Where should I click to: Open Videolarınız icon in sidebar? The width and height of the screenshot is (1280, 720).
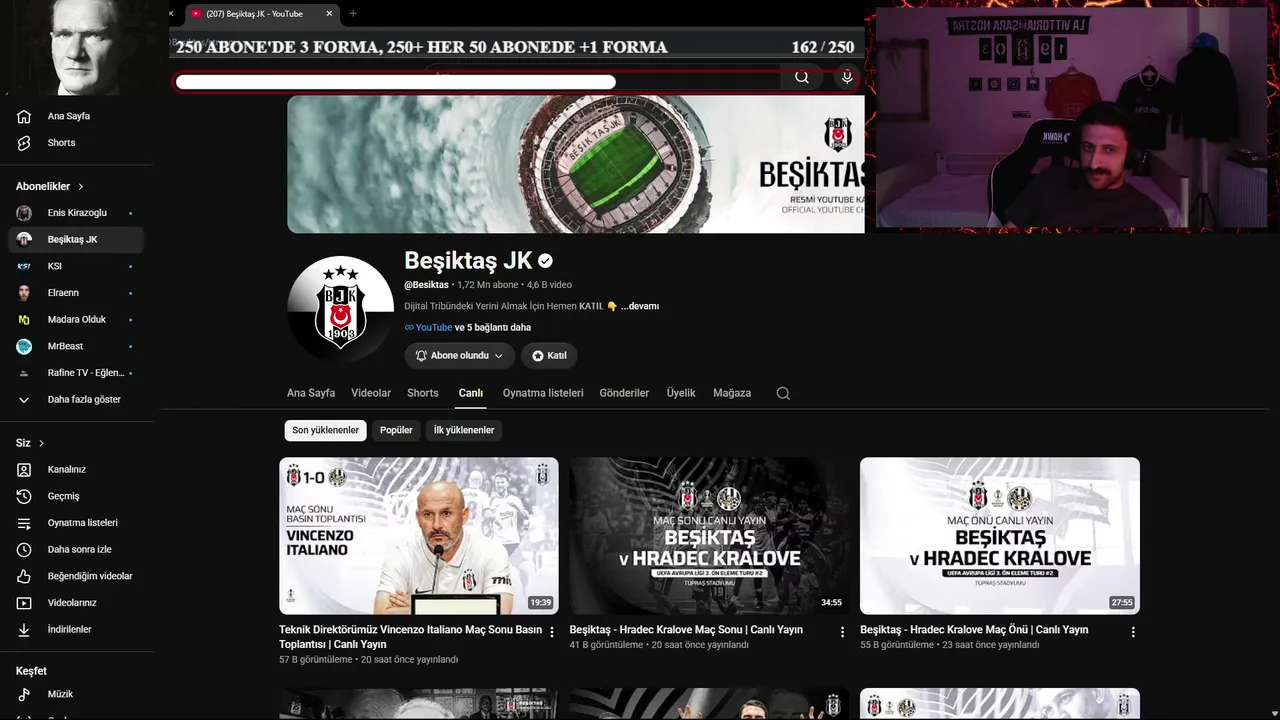point(24,603)
